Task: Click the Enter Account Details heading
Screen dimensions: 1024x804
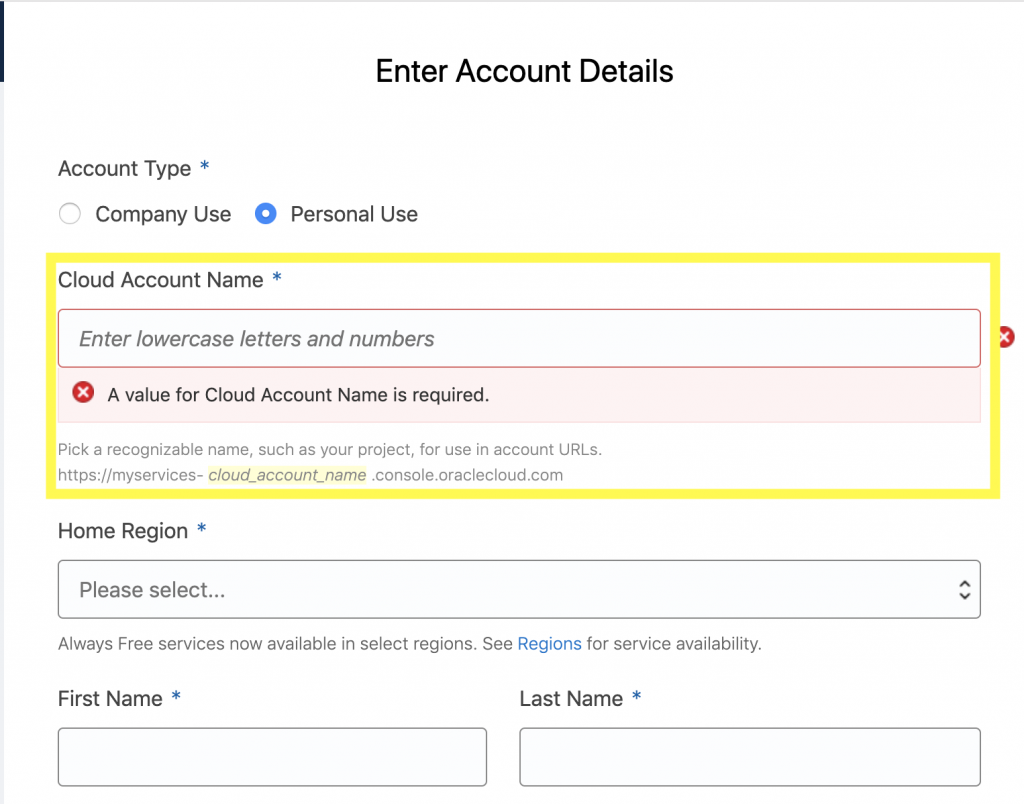Action: [524, 72]
